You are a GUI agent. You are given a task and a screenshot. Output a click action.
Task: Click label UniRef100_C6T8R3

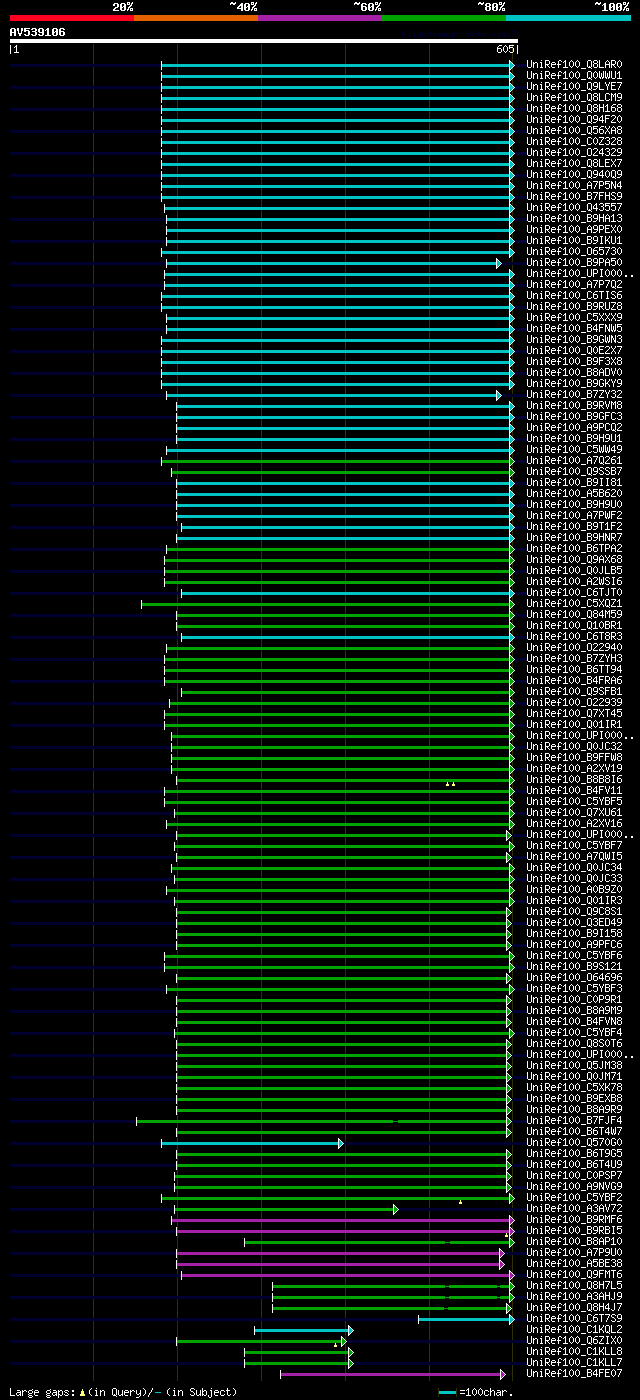574,637
